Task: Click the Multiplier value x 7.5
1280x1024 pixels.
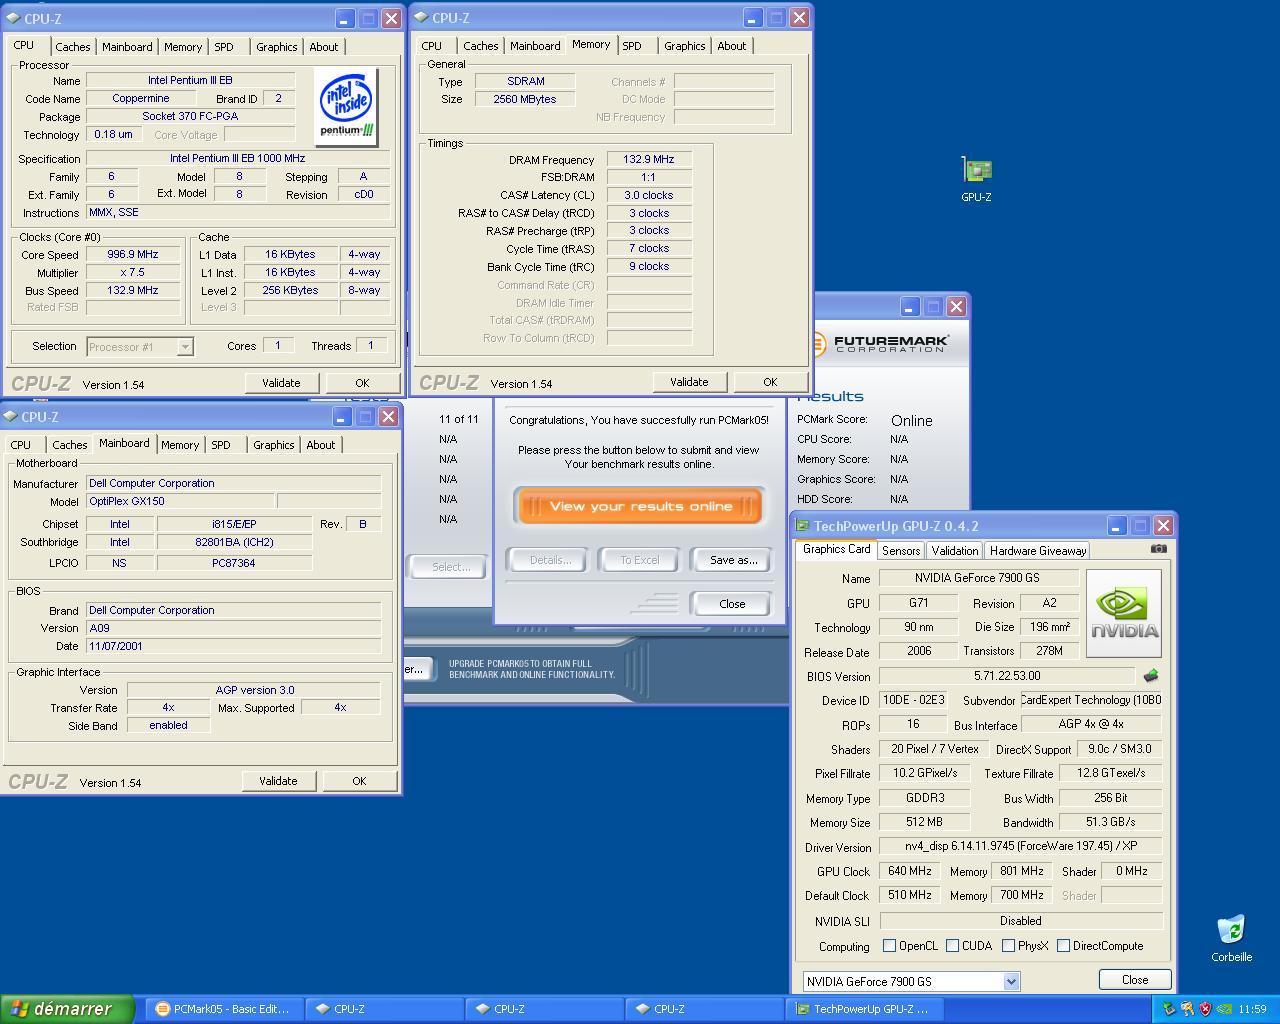Action: [x=133, y=272]
